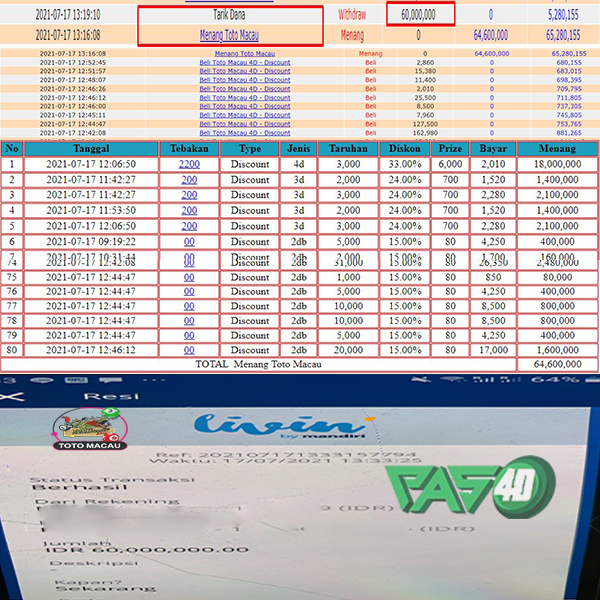Tap the 64% battery indicator in phone status bar
The height and width of the screenshot is (600, 600).
tap(555, 380)
